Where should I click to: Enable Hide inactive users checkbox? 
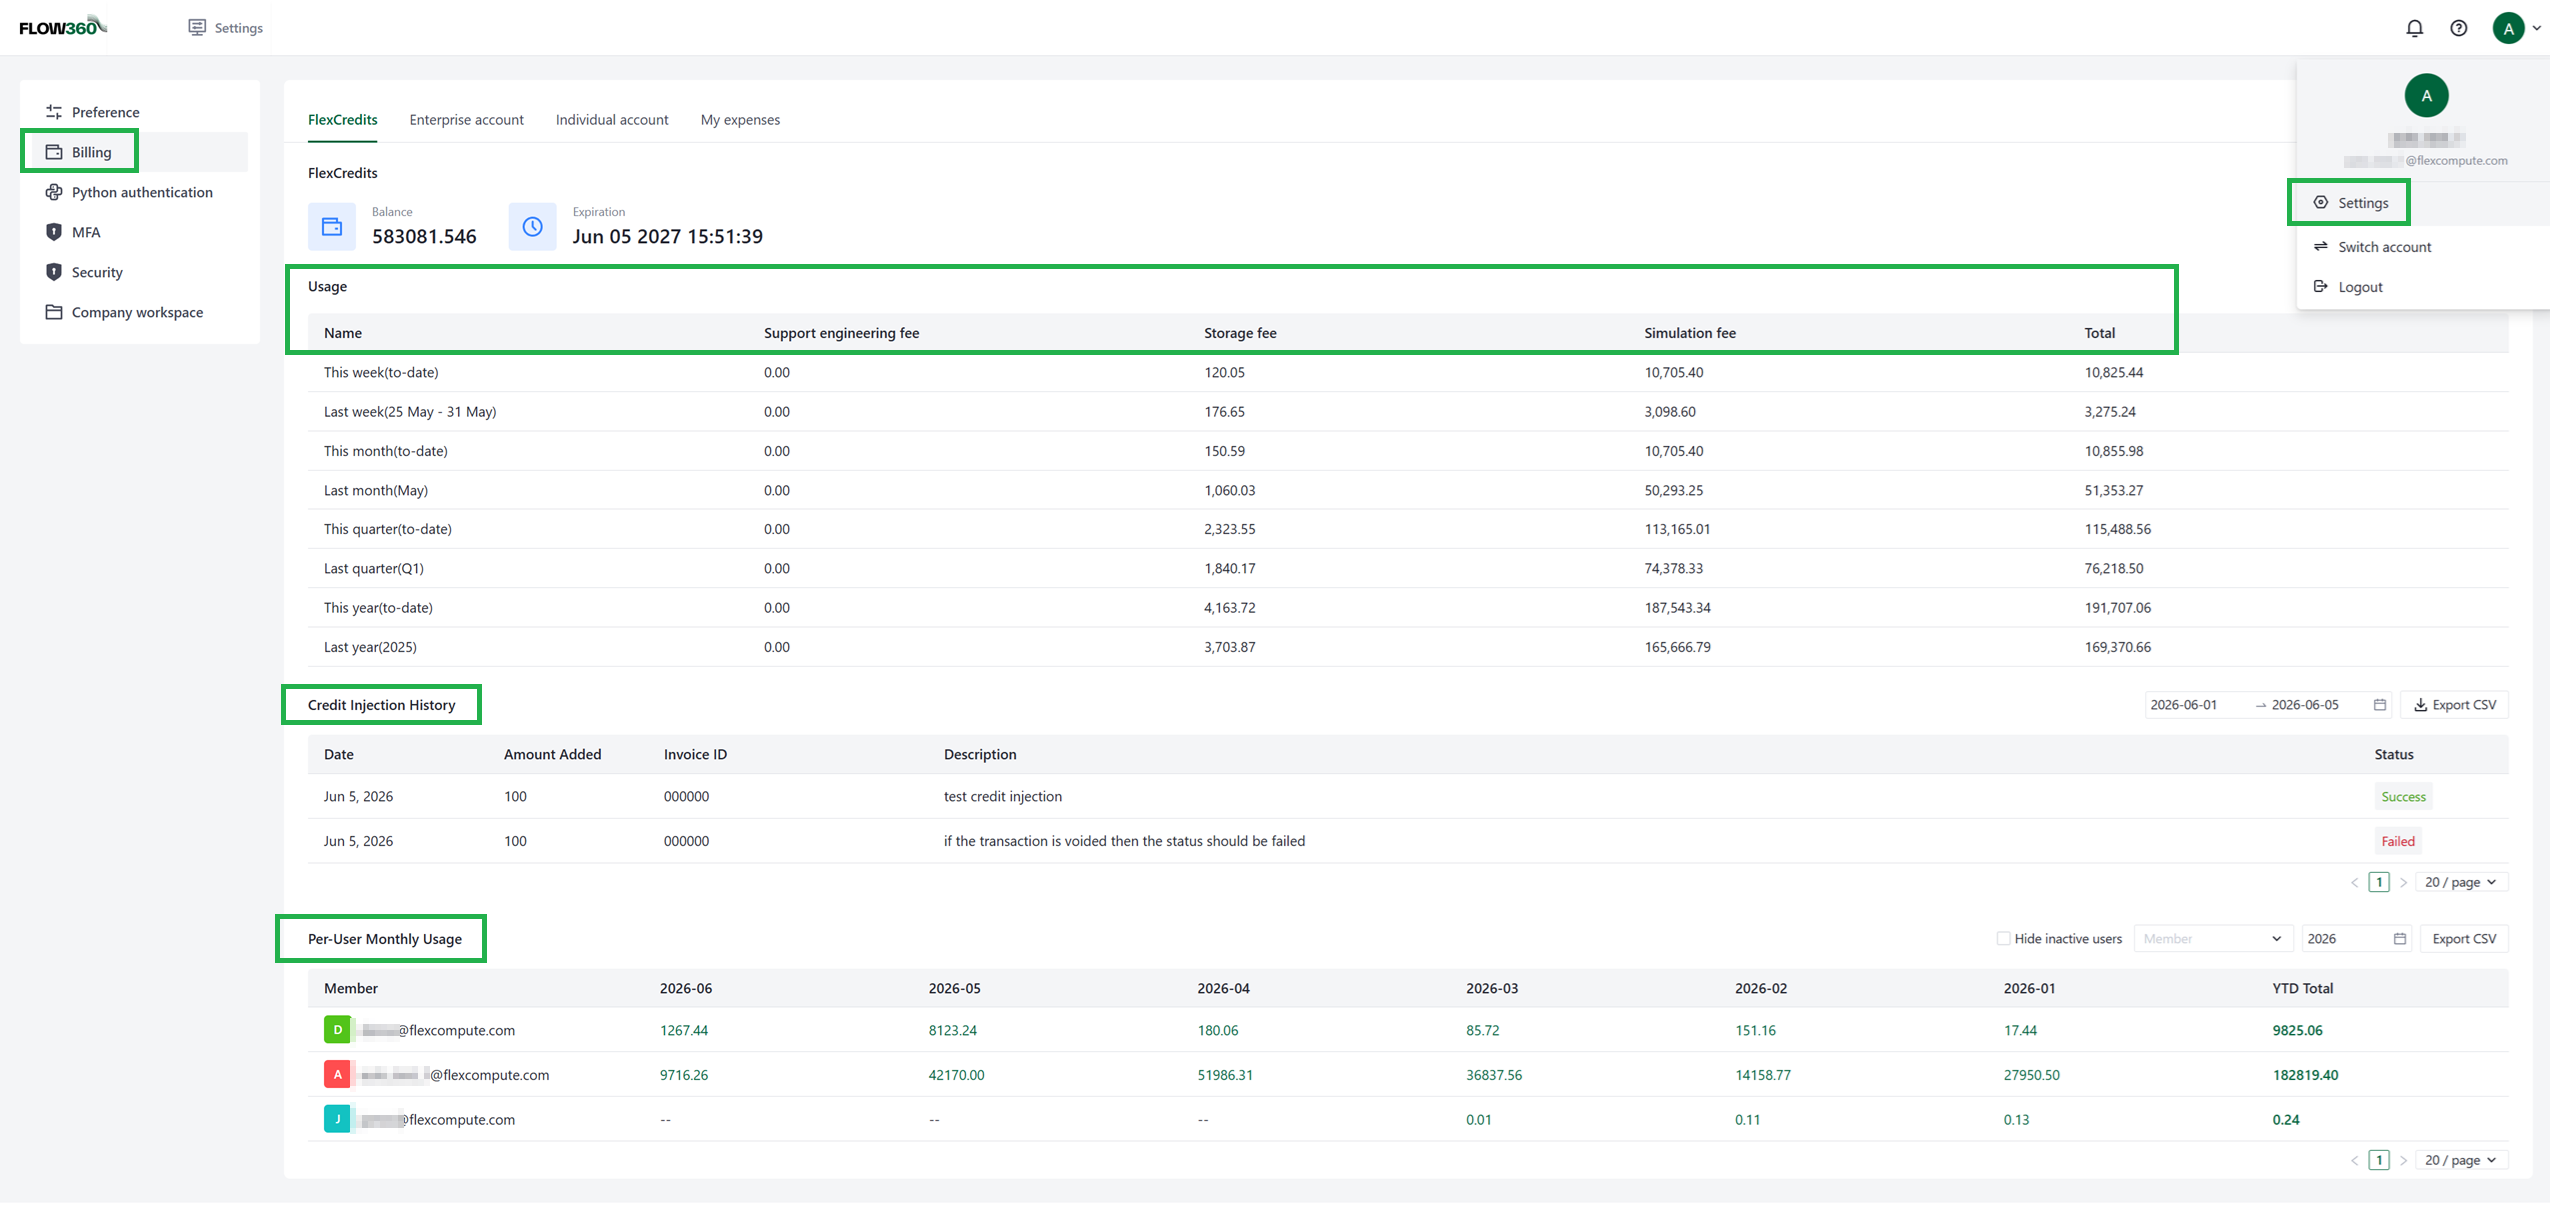point(2003,939)
